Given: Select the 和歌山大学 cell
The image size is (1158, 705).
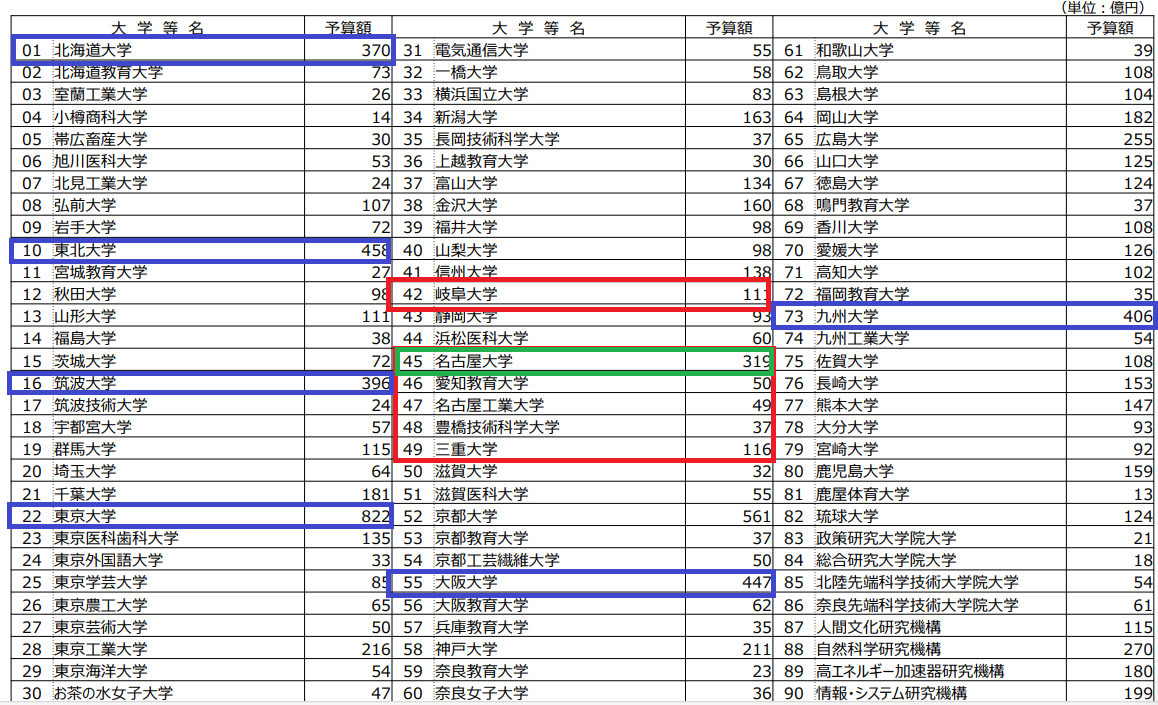Looking at the screenshot, I should click(x=854, y=50).
